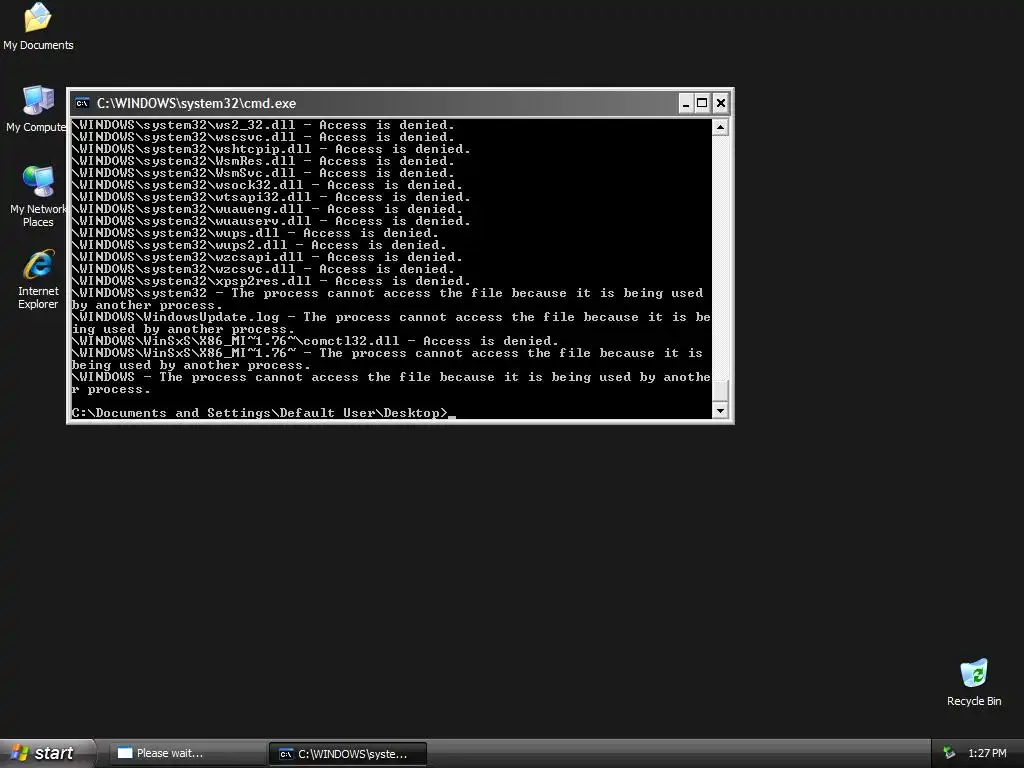The image size is (1024, 768).
Task: Click the wzcsapi.dll access denied line
Action: coord(267,257)
